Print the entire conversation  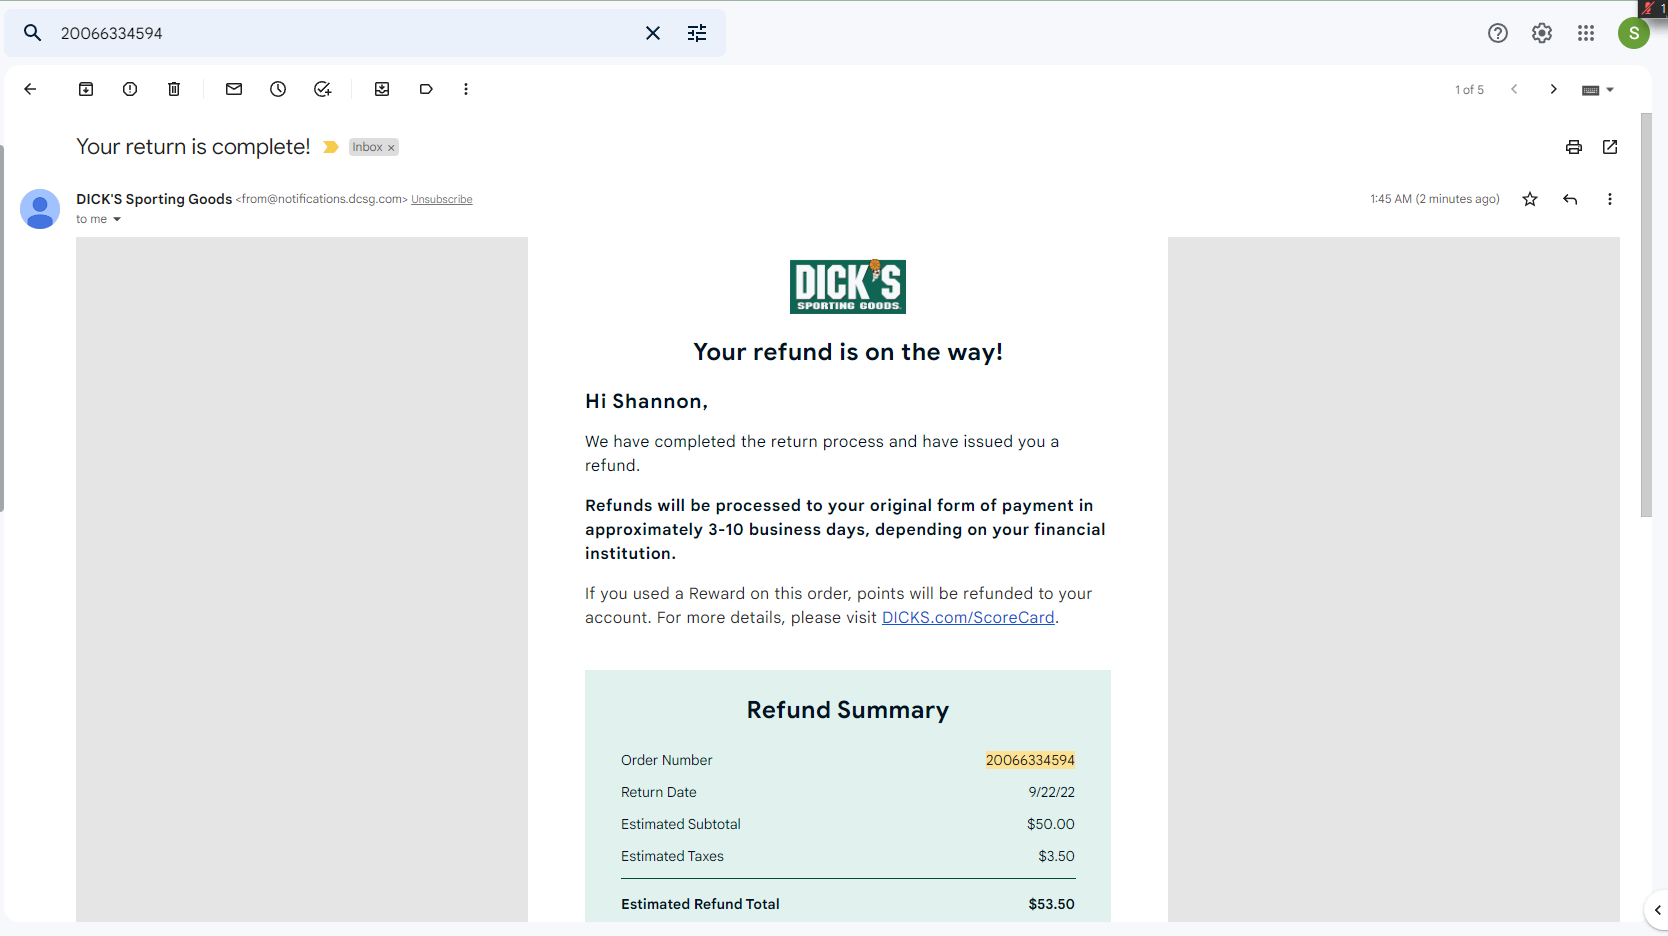coord(1574,147)
